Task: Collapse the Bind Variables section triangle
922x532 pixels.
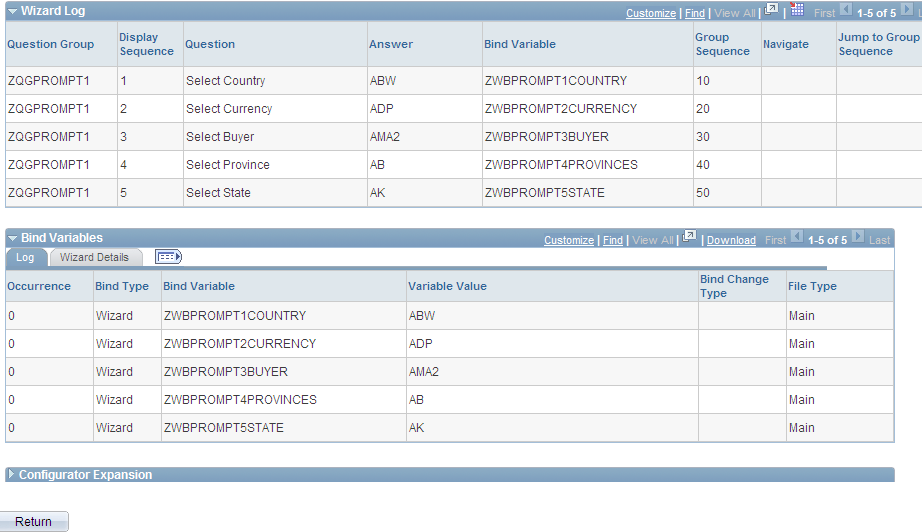Action: (12, 238)
